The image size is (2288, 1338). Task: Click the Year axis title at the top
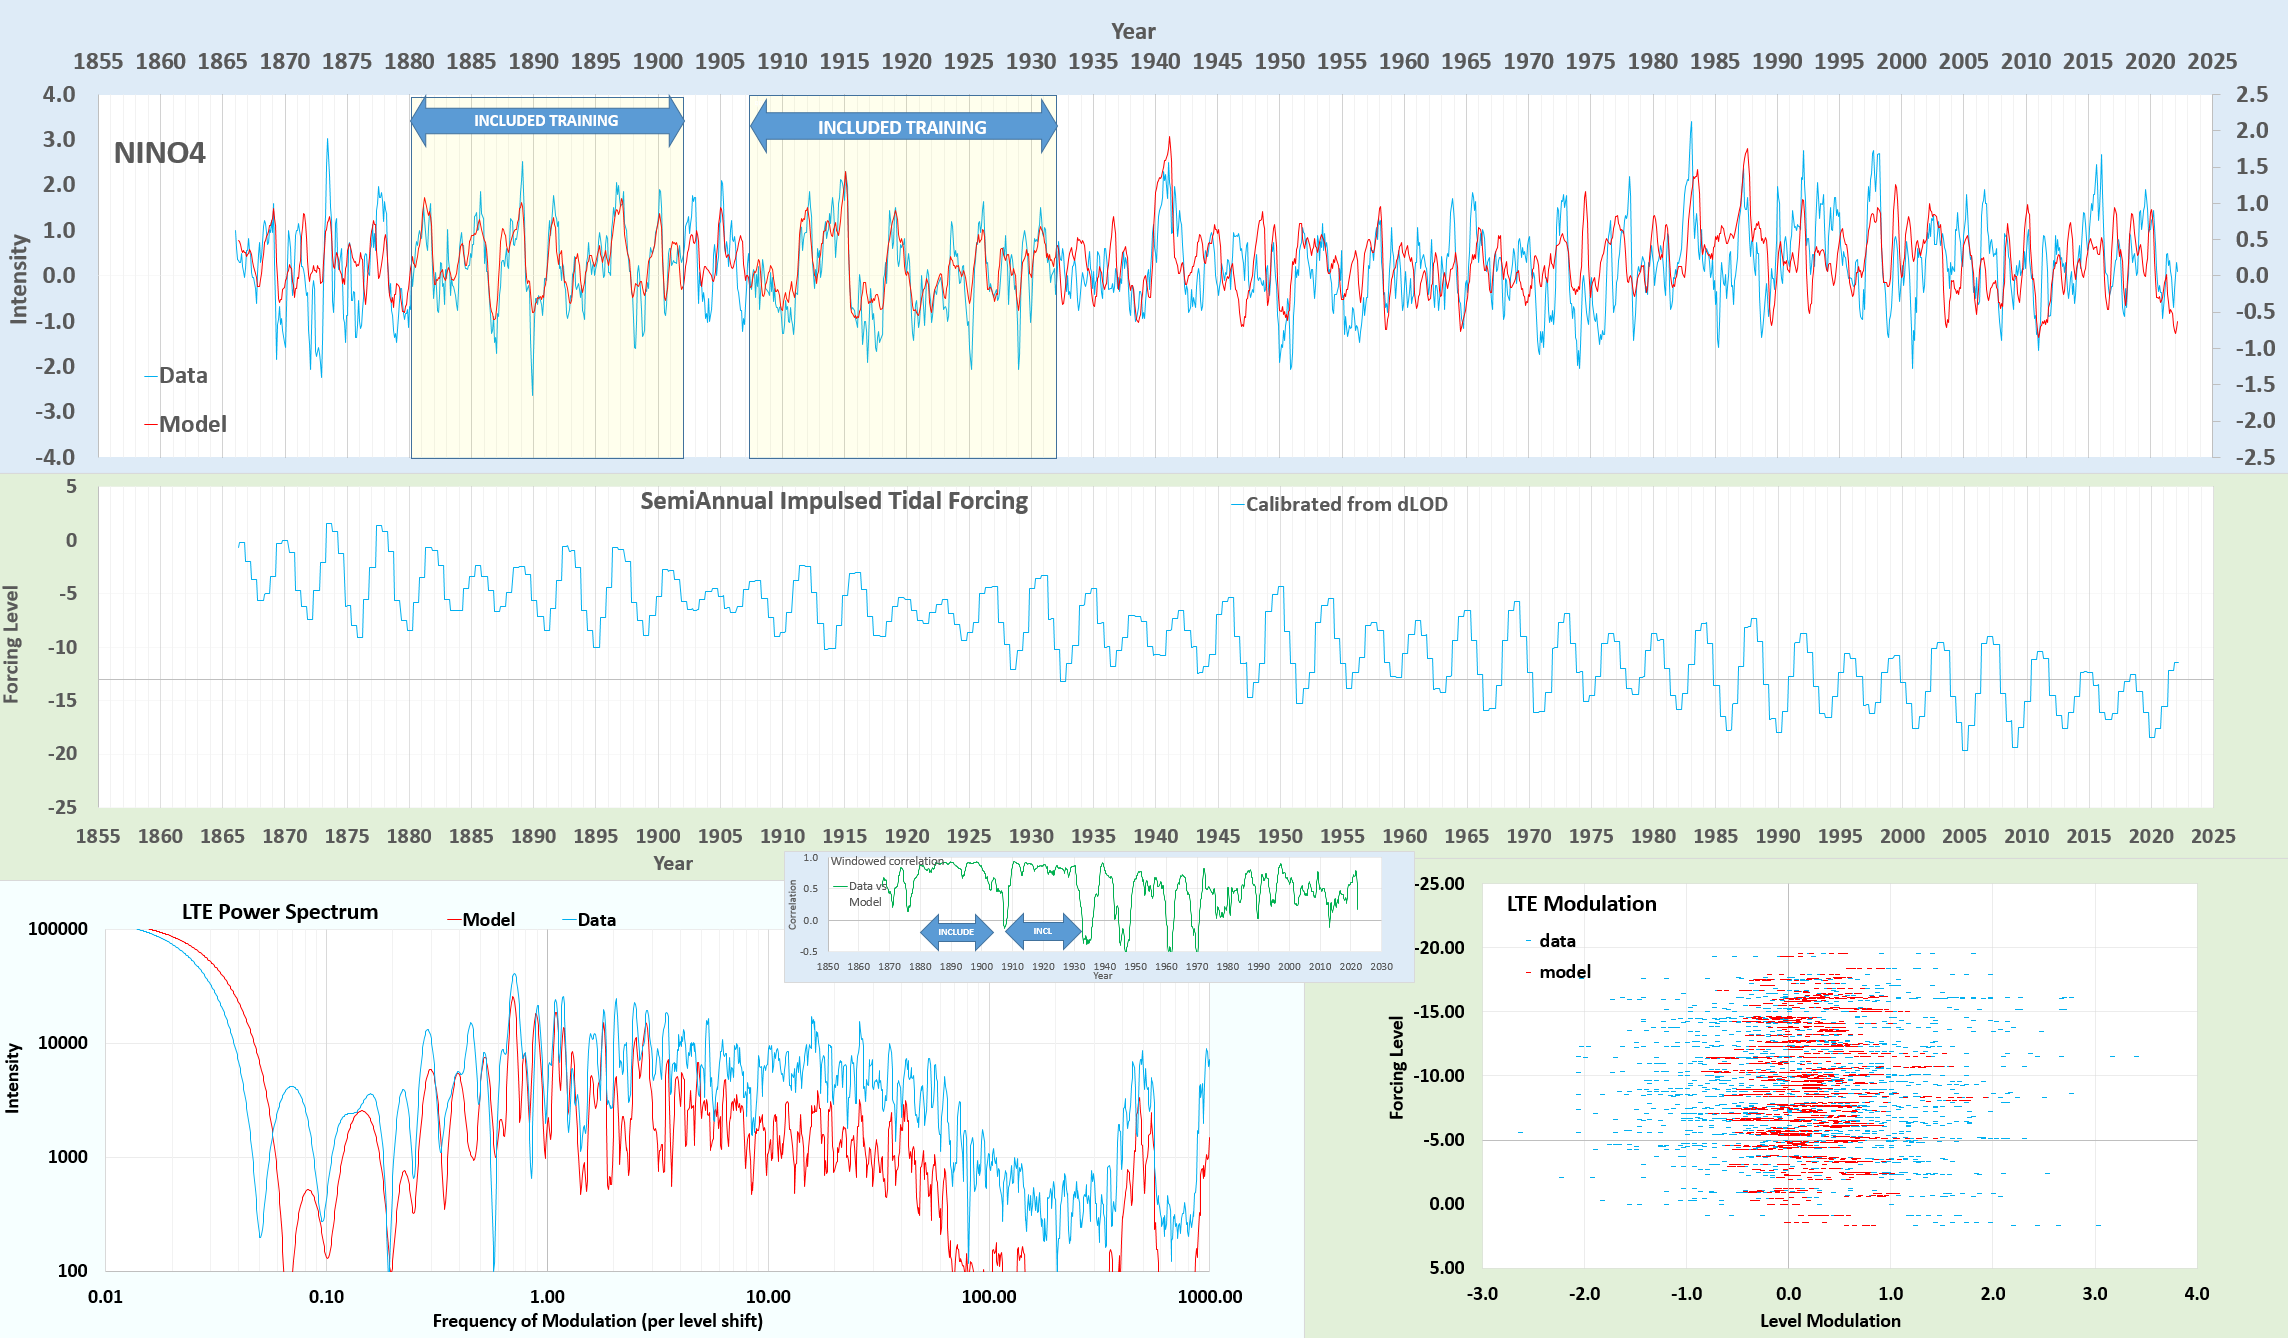[1132, 32]
